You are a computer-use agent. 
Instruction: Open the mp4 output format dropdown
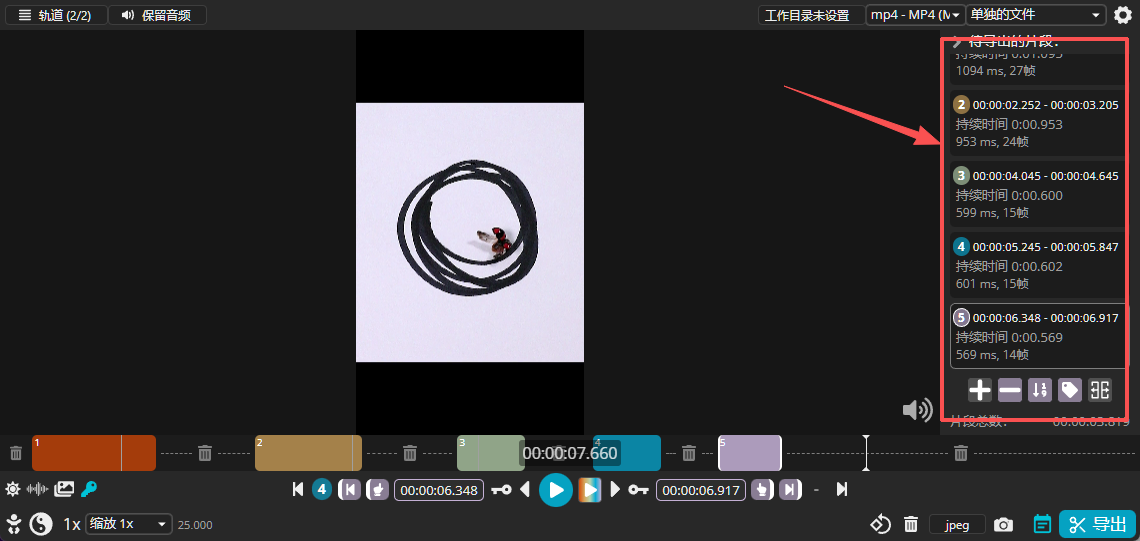[x=915, y=15]
